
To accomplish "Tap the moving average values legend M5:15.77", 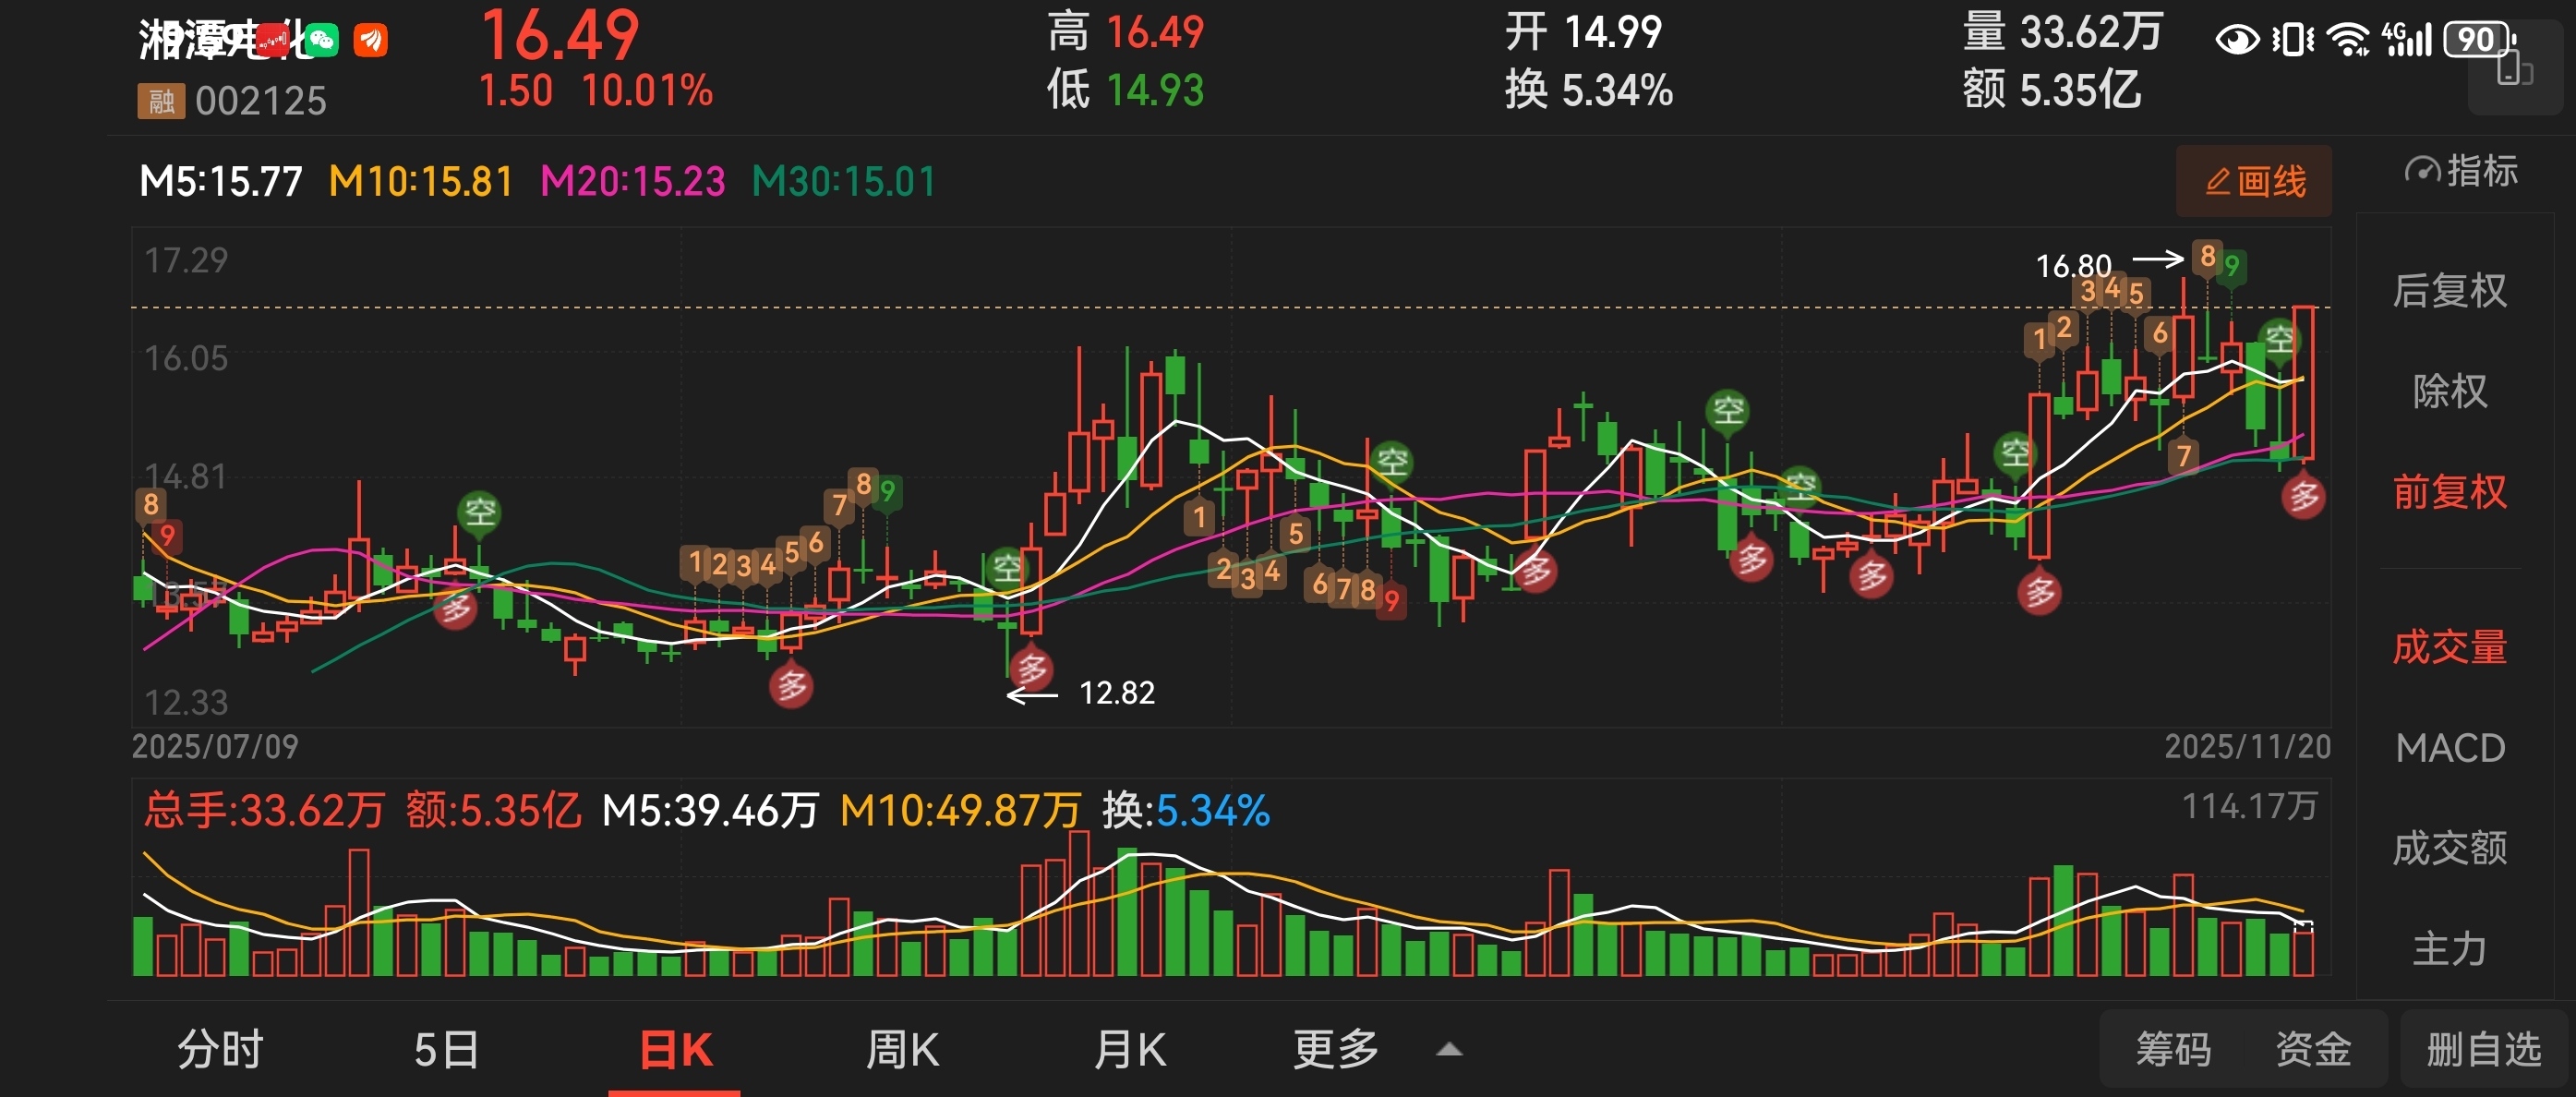I will [221, 182].
